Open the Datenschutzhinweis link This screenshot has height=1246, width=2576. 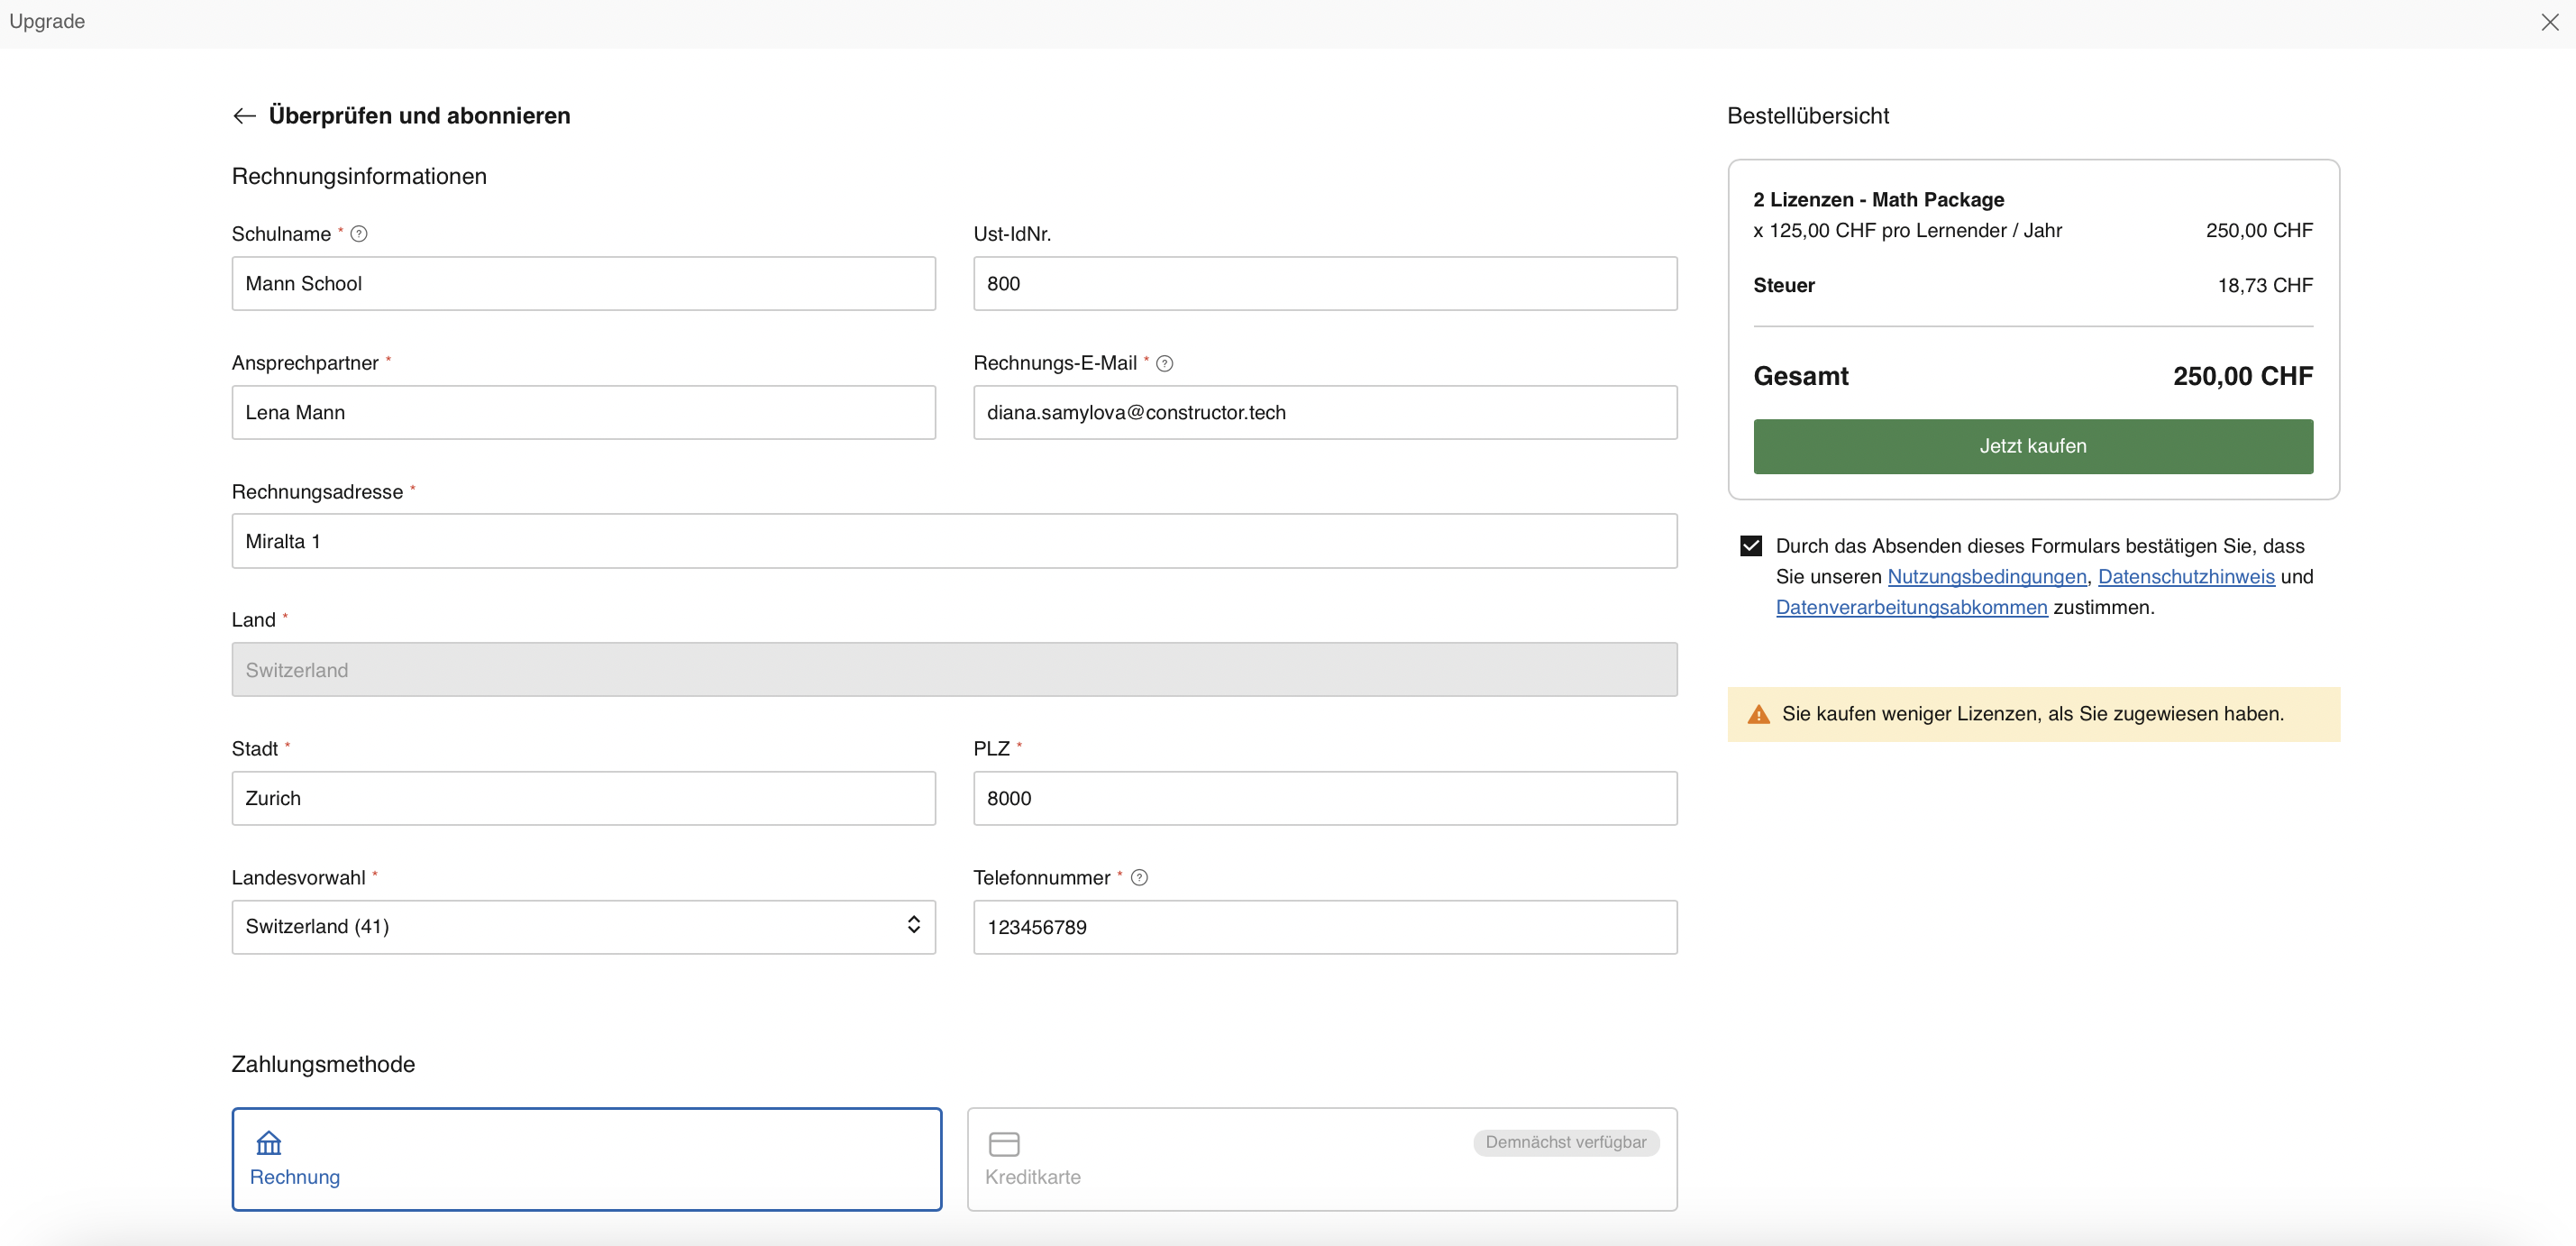point(2185,577)
